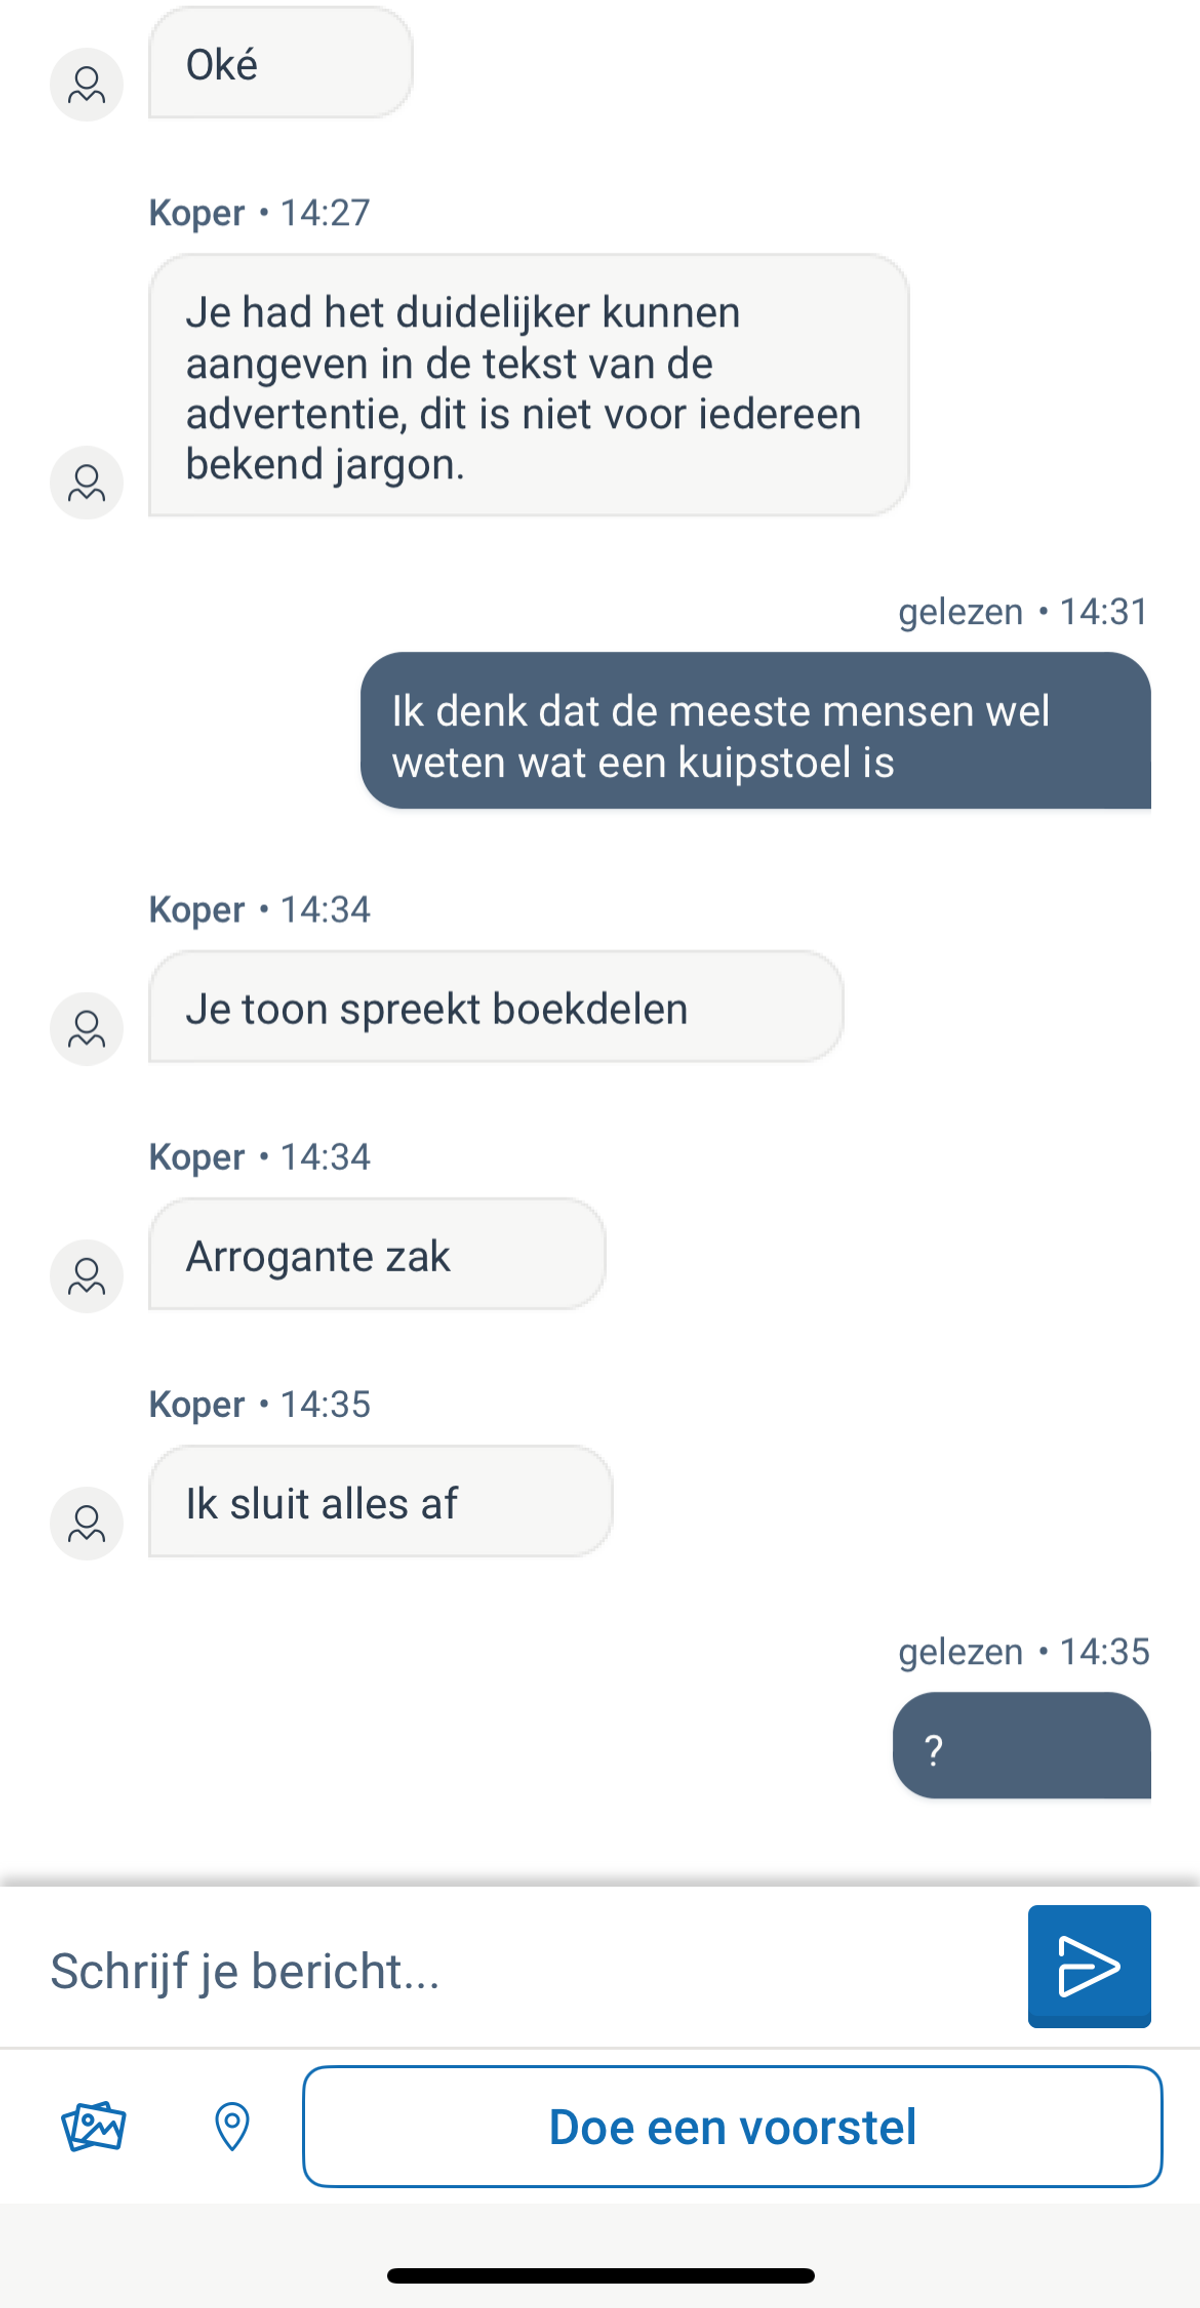1200x2308 pixels.
Task: Tap the location pin share icon
Action: click(232, 2125)
